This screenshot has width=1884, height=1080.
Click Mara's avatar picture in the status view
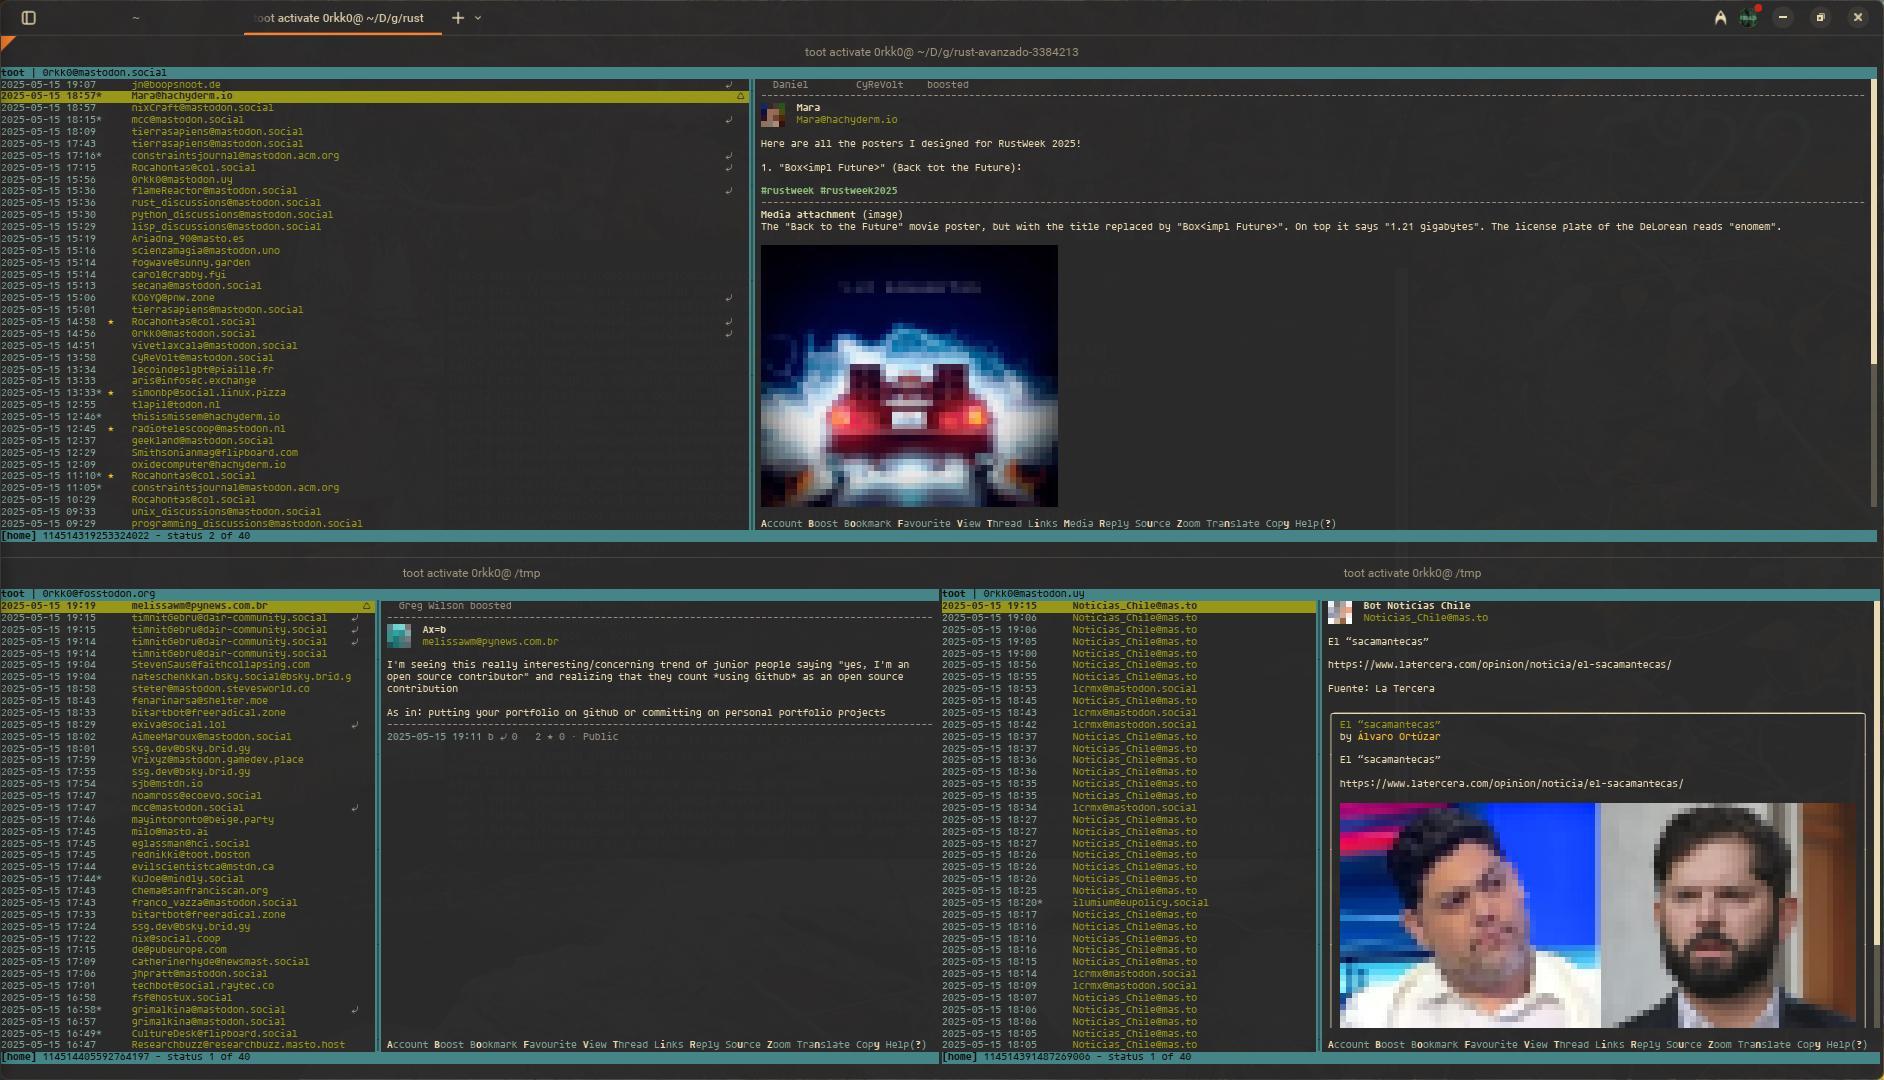(x=772, y=114)
